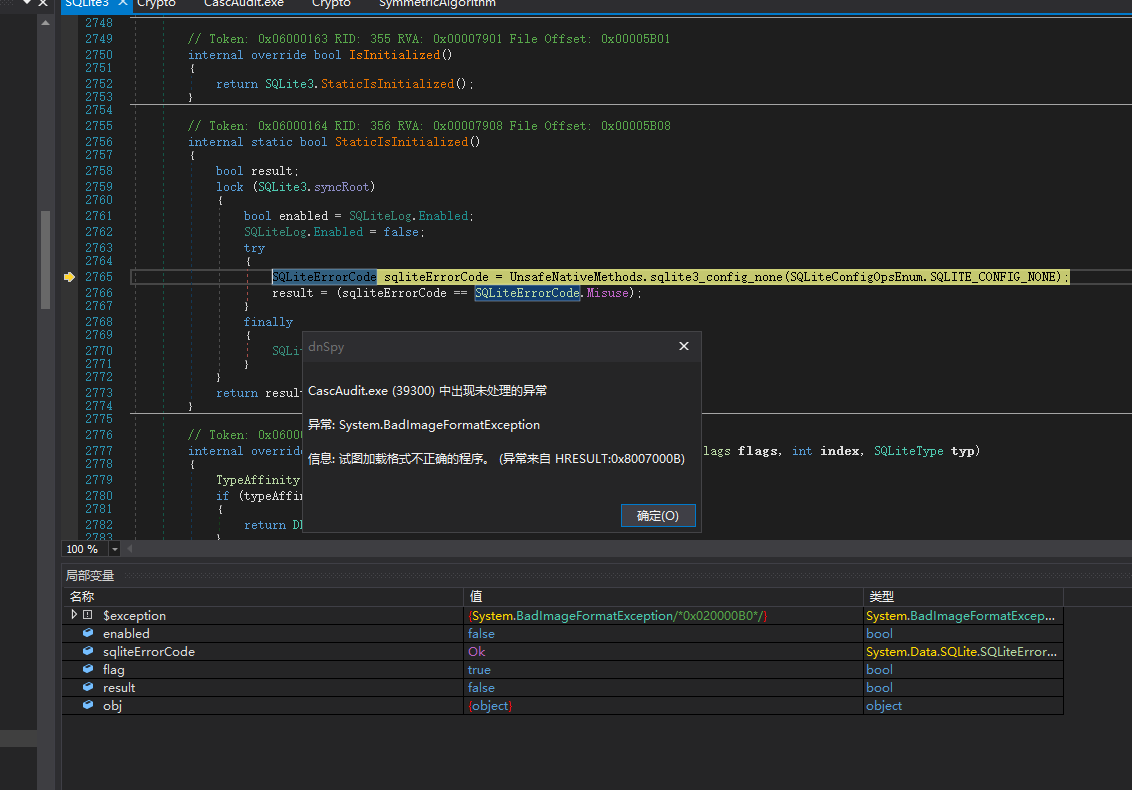This screenshot has height=790, width=1132.
Task: Click the 确定(O) button in dialog
Action: tap(657, 516)
